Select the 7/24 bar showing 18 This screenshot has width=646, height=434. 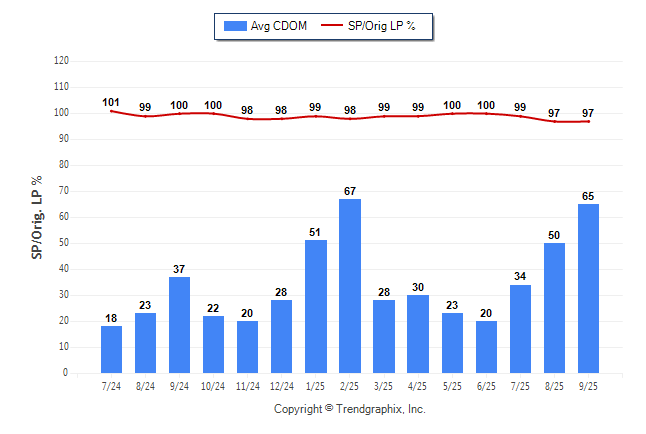112,349
